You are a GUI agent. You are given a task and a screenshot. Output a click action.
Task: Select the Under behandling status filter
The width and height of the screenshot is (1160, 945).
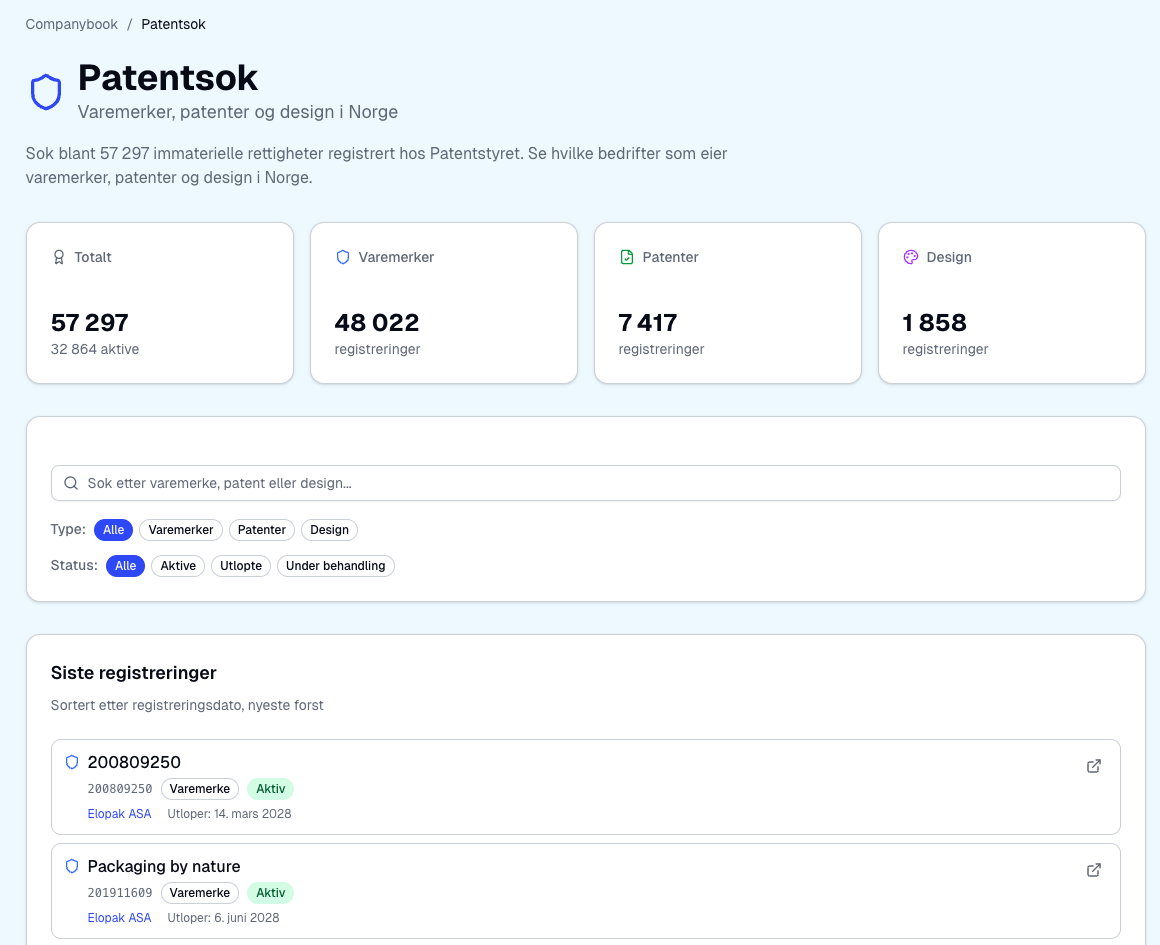(x=335, y=566)
